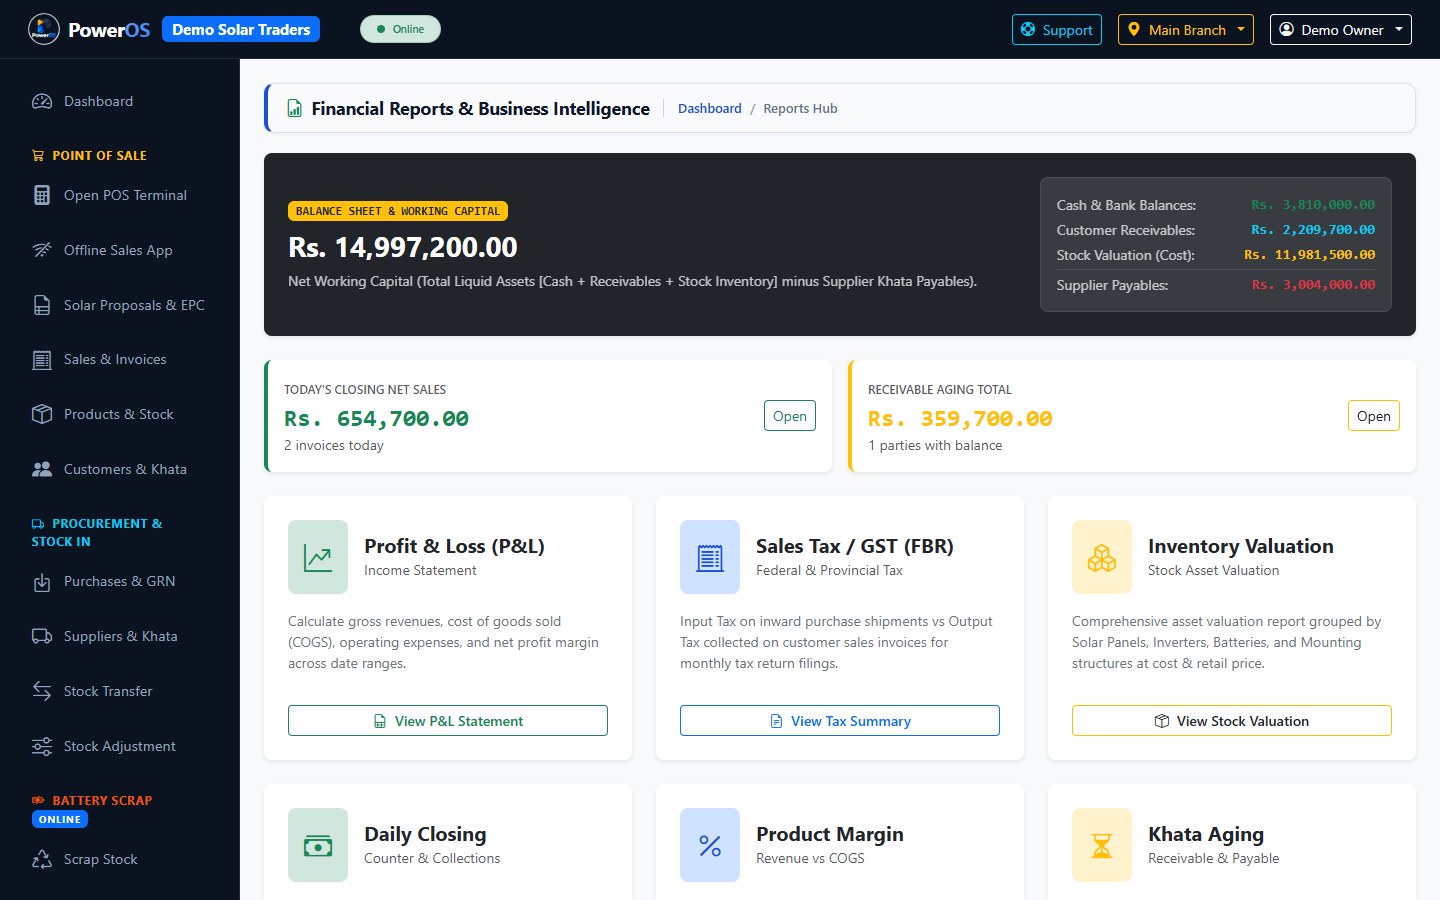Click the Demo Solar Traders badge

(x=241, y=30)
